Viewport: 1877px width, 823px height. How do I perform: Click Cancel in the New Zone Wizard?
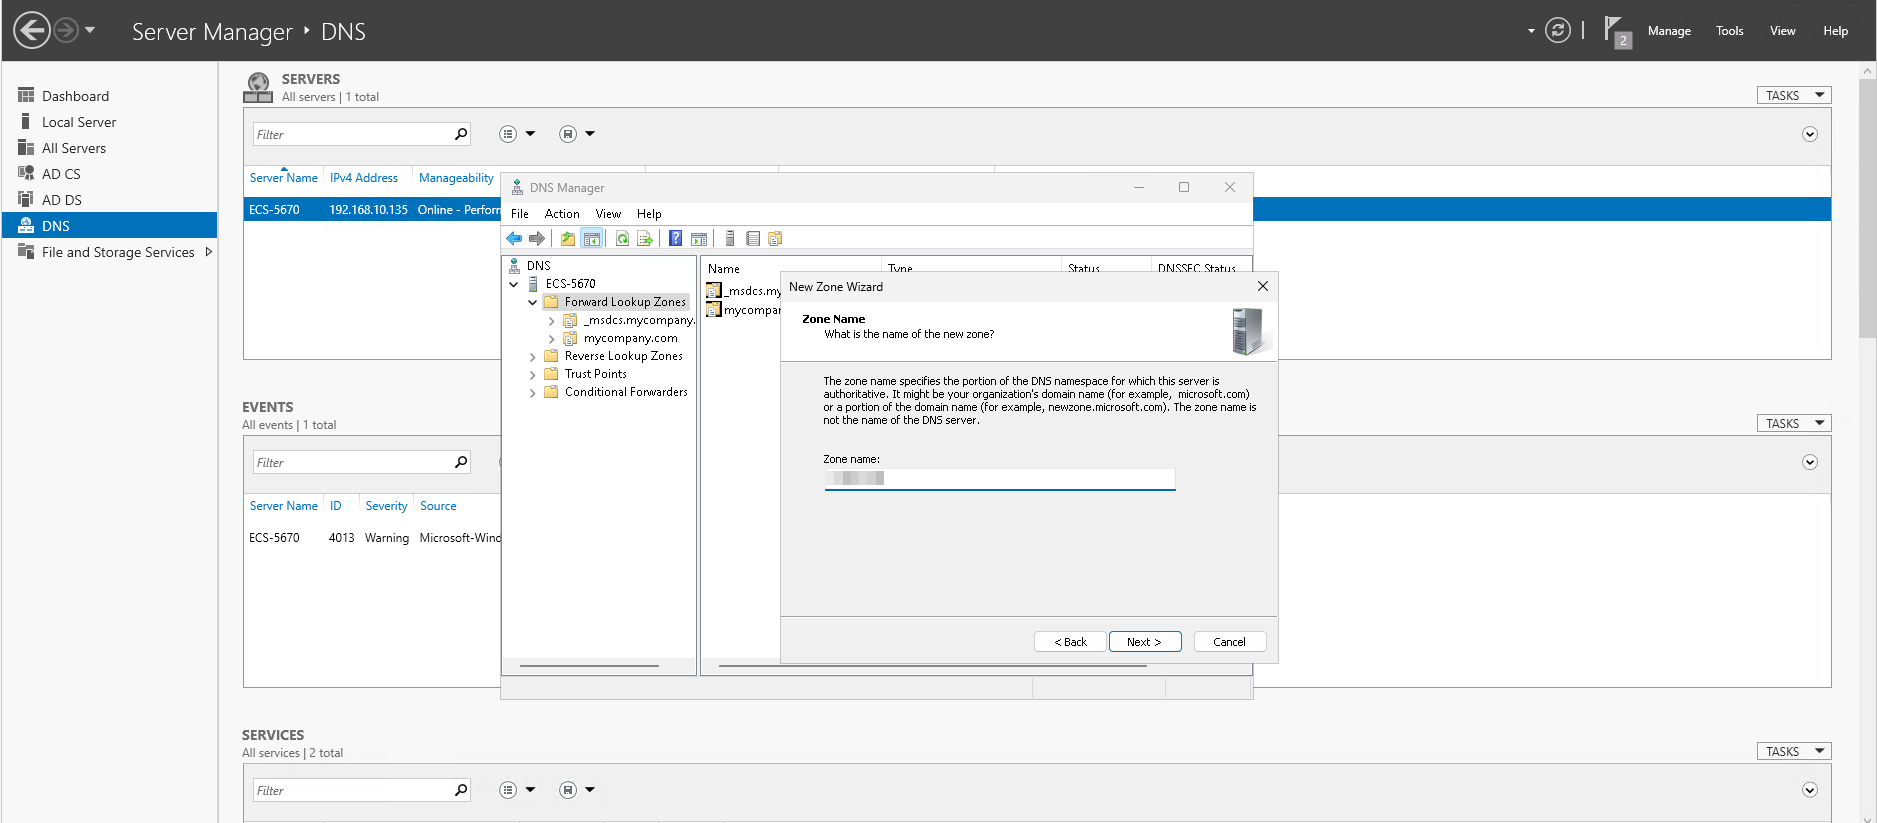(1229, 642)
